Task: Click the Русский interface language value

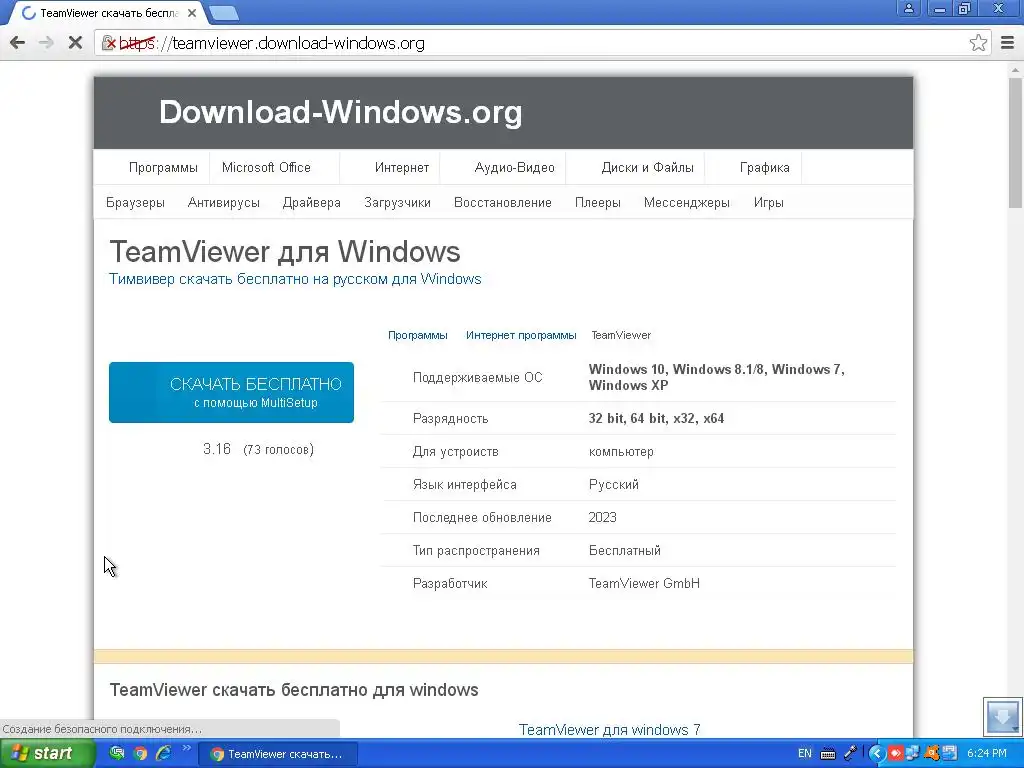Action: pos(614,485)
